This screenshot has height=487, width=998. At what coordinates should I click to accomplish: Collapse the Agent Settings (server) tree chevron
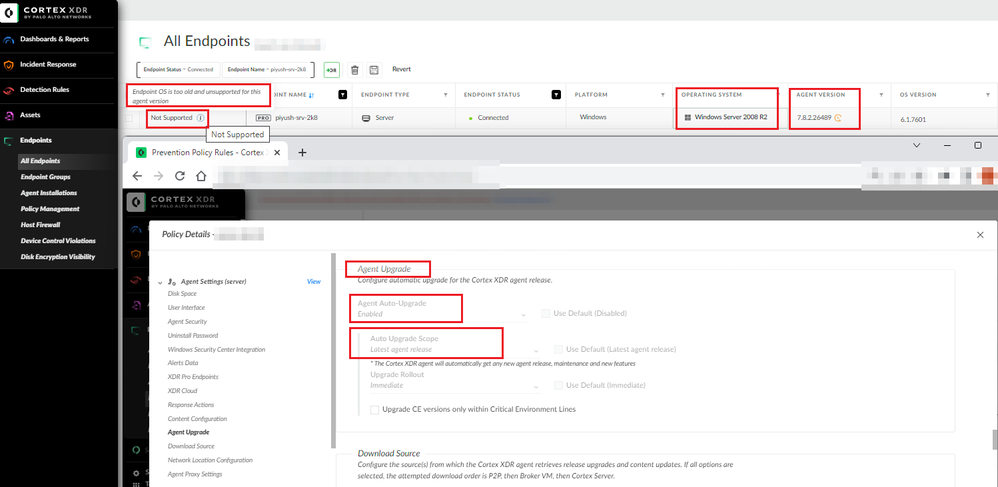159,282
